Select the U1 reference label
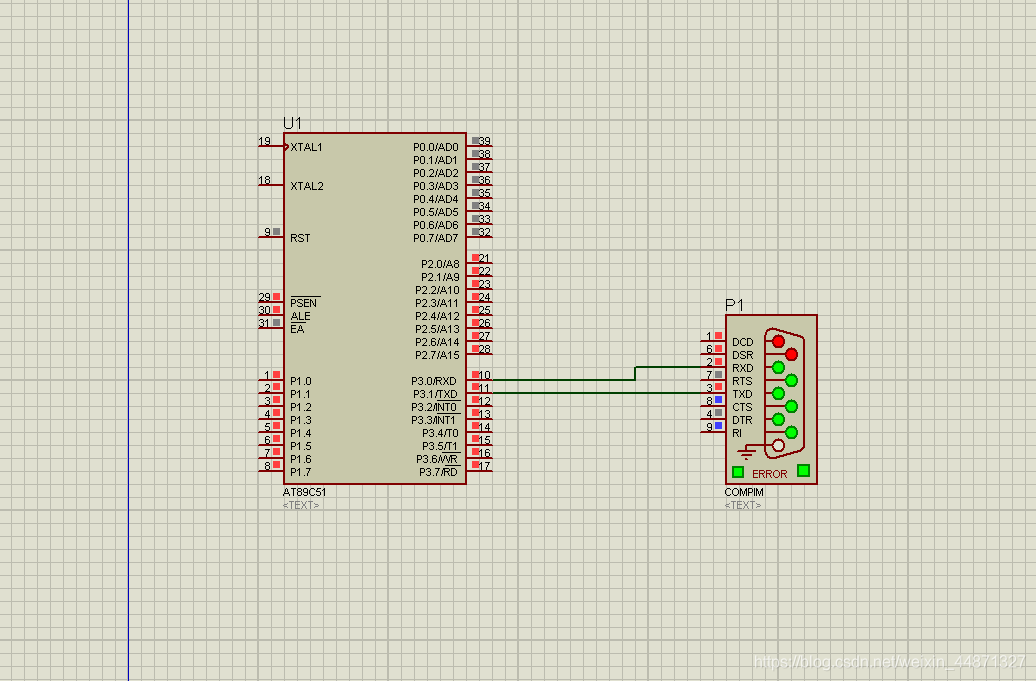 point(292,124)
